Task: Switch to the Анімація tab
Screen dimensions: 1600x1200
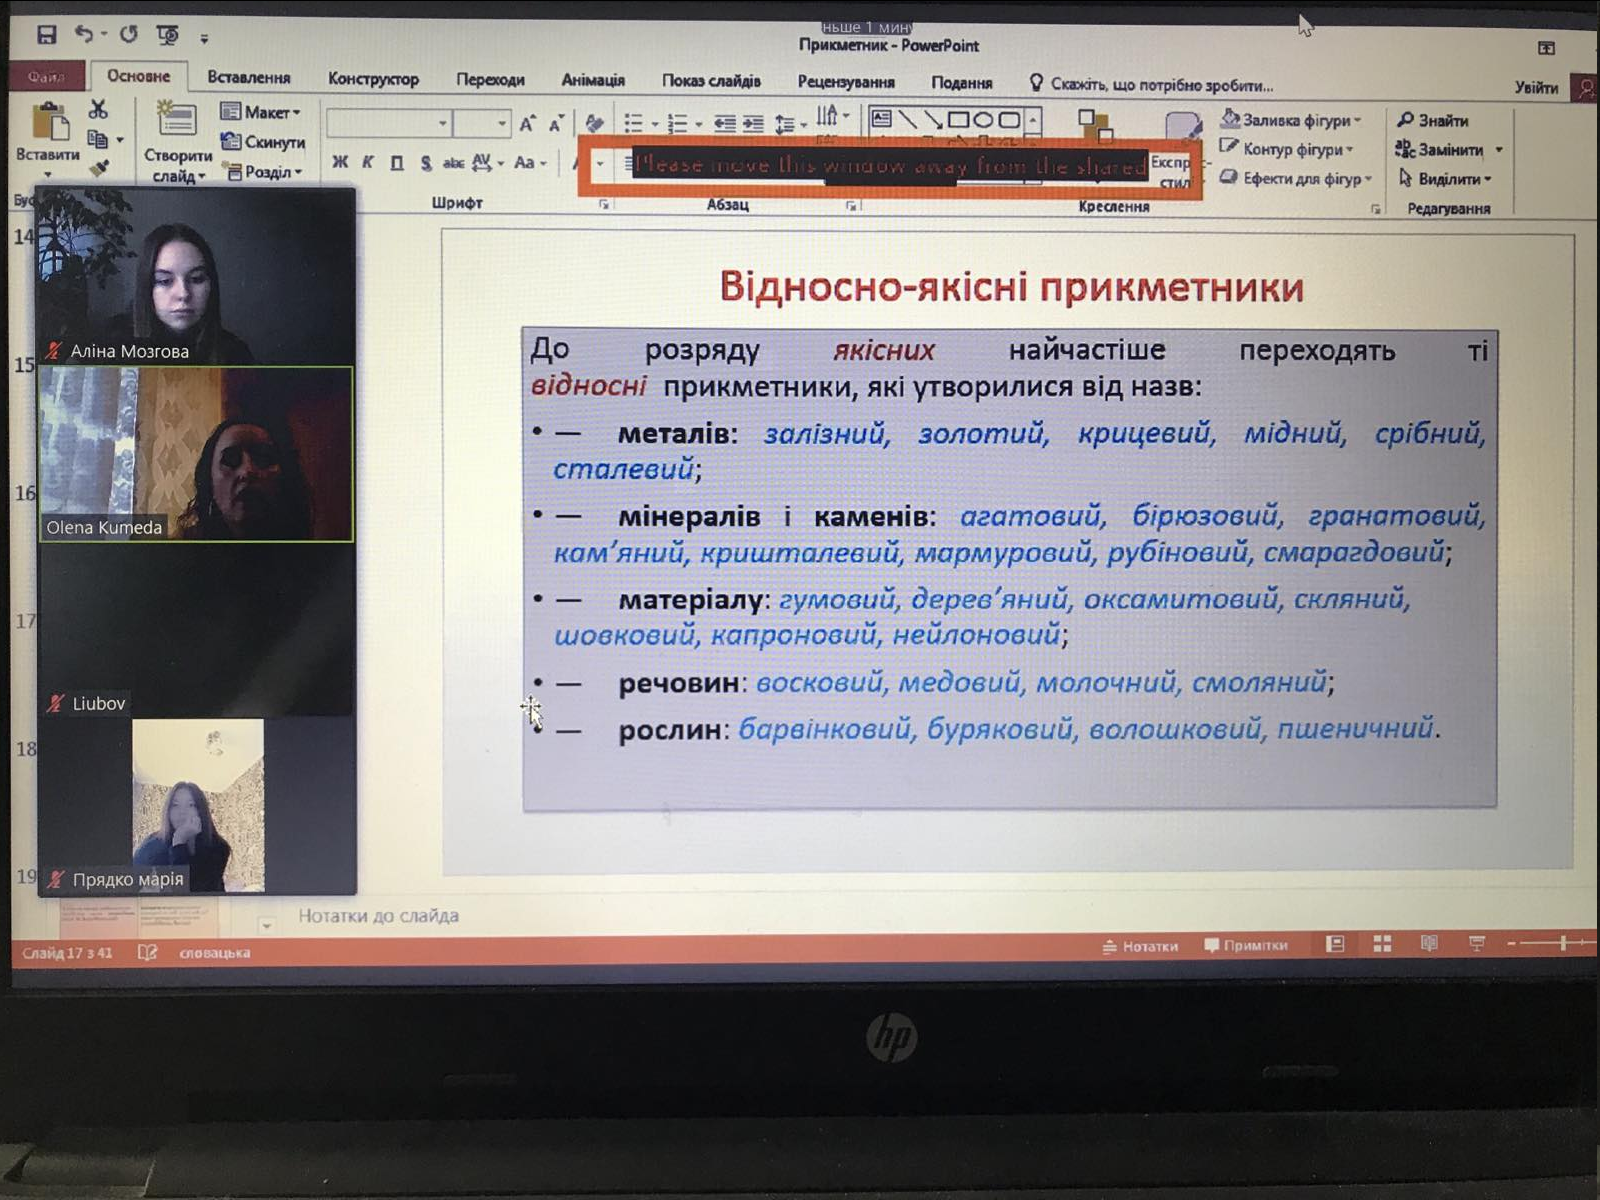Action: pyautogui.click(x=592, y=80)
